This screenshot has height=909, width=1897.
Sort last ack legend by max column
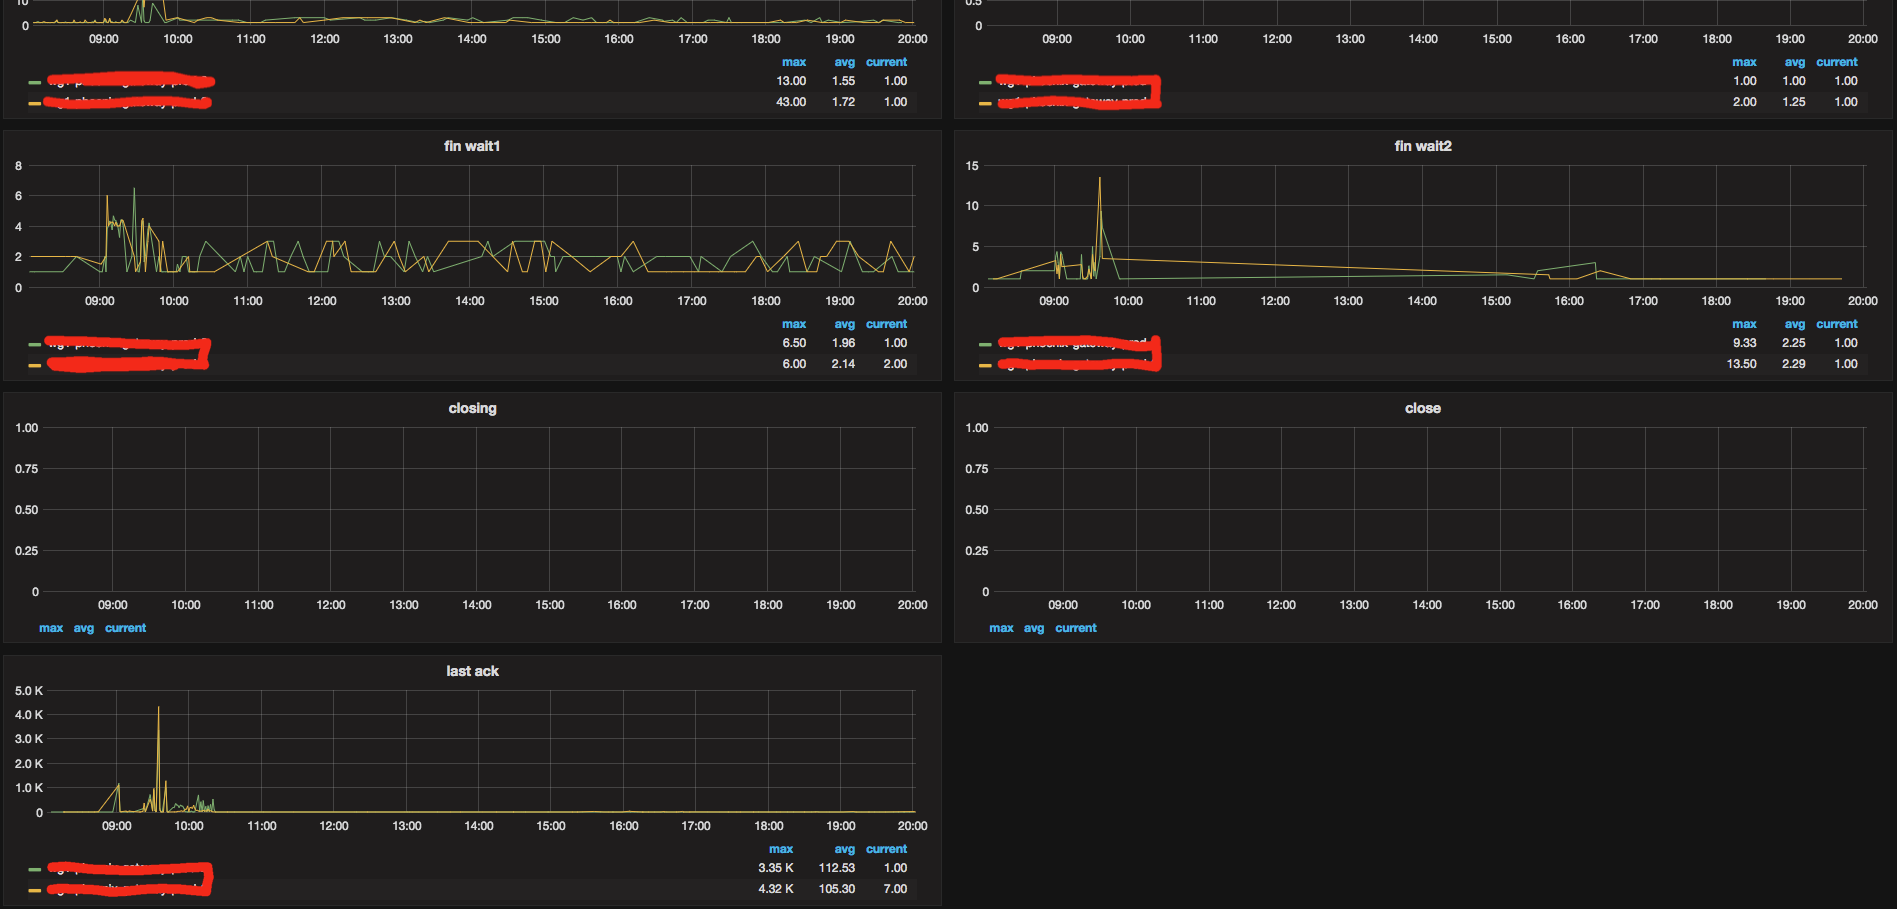(x=781, y=849)
